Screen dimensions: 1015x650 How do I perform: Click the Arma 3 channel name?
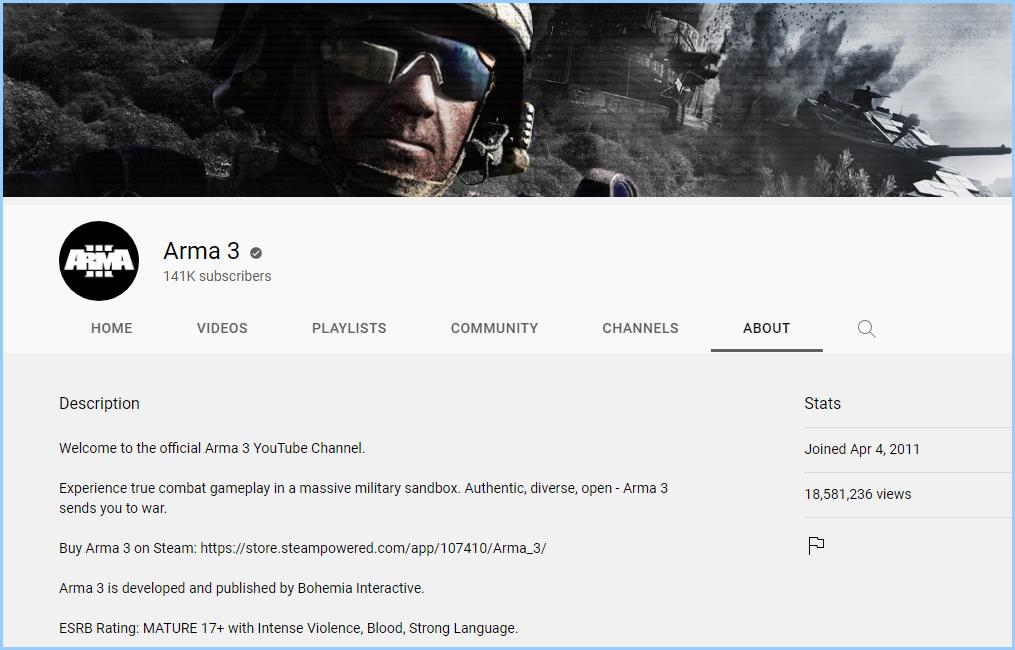[x=201, y=251]
